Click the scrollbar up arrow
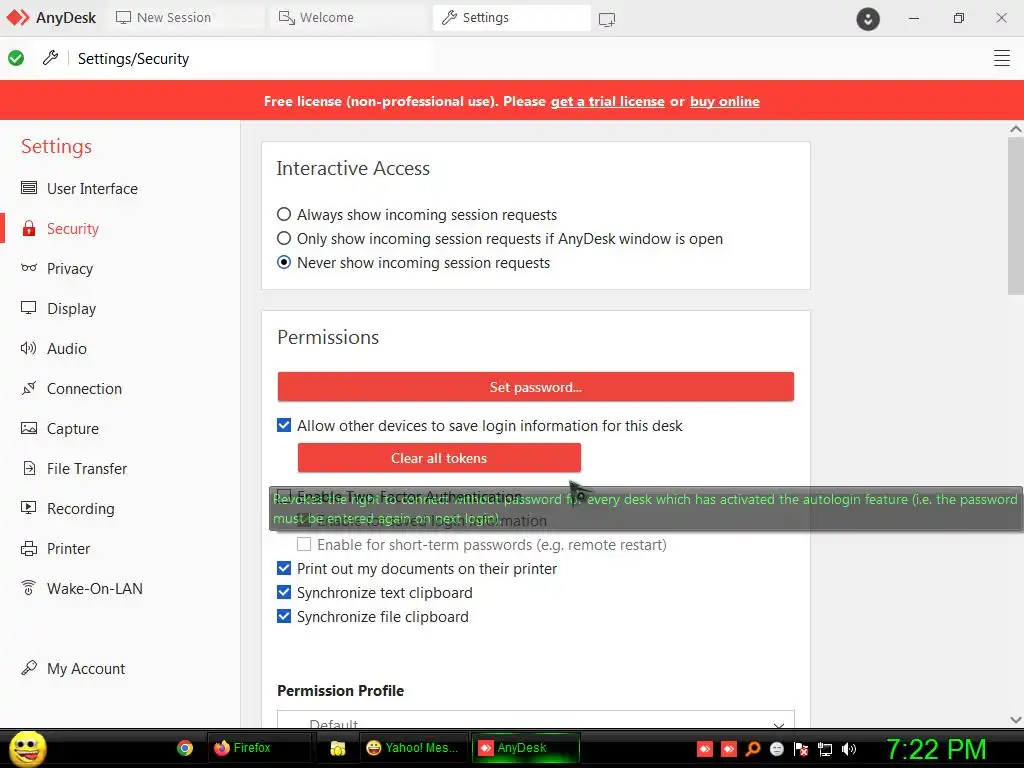The height and width of the screenshot is (768, 1024). pyautogui.click(x=1016, y=129)
